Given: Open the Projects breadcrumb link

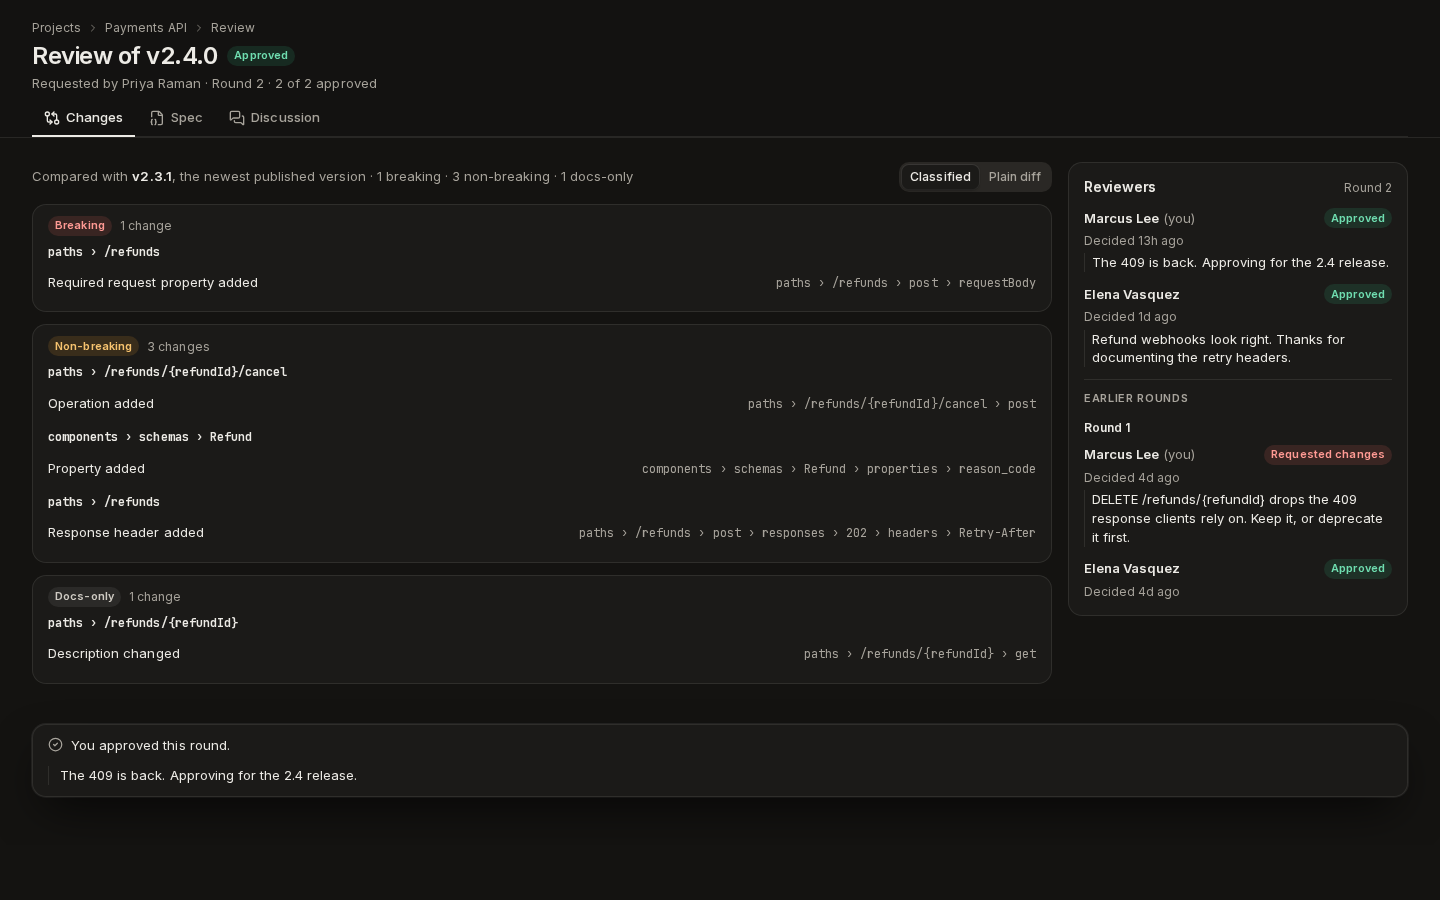Looking at the screenshot, I should (56, 28).
